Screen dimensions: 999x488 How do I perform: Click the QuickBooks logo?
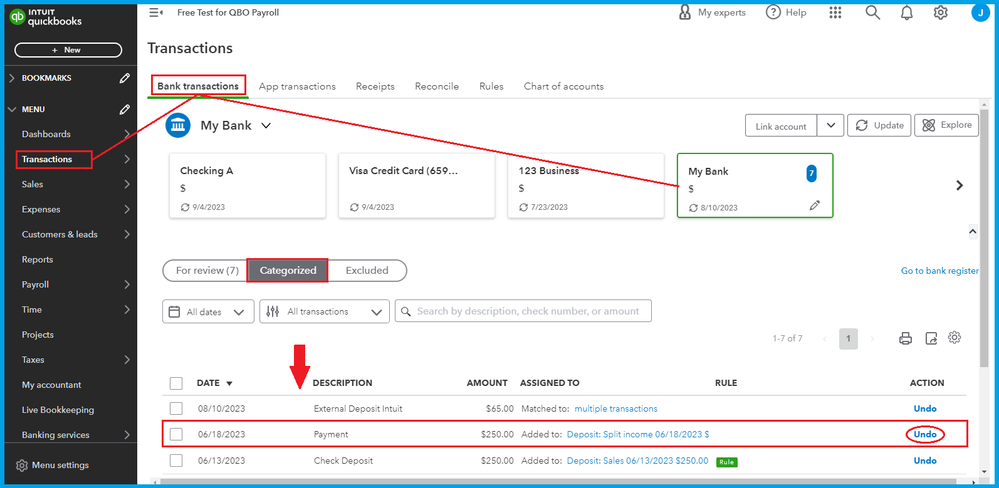(45, 17)
